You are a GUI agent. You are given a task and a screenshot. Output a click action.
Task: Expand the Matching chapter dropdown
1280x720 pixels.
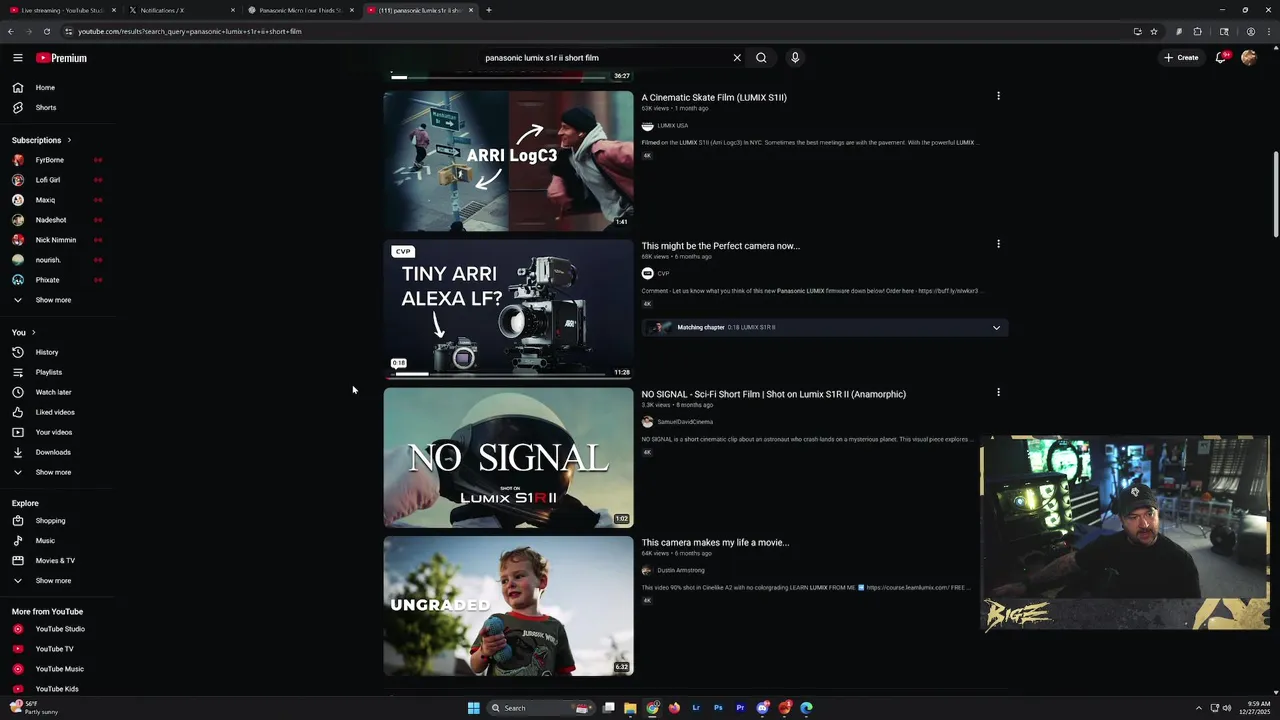tap(996, 328)
